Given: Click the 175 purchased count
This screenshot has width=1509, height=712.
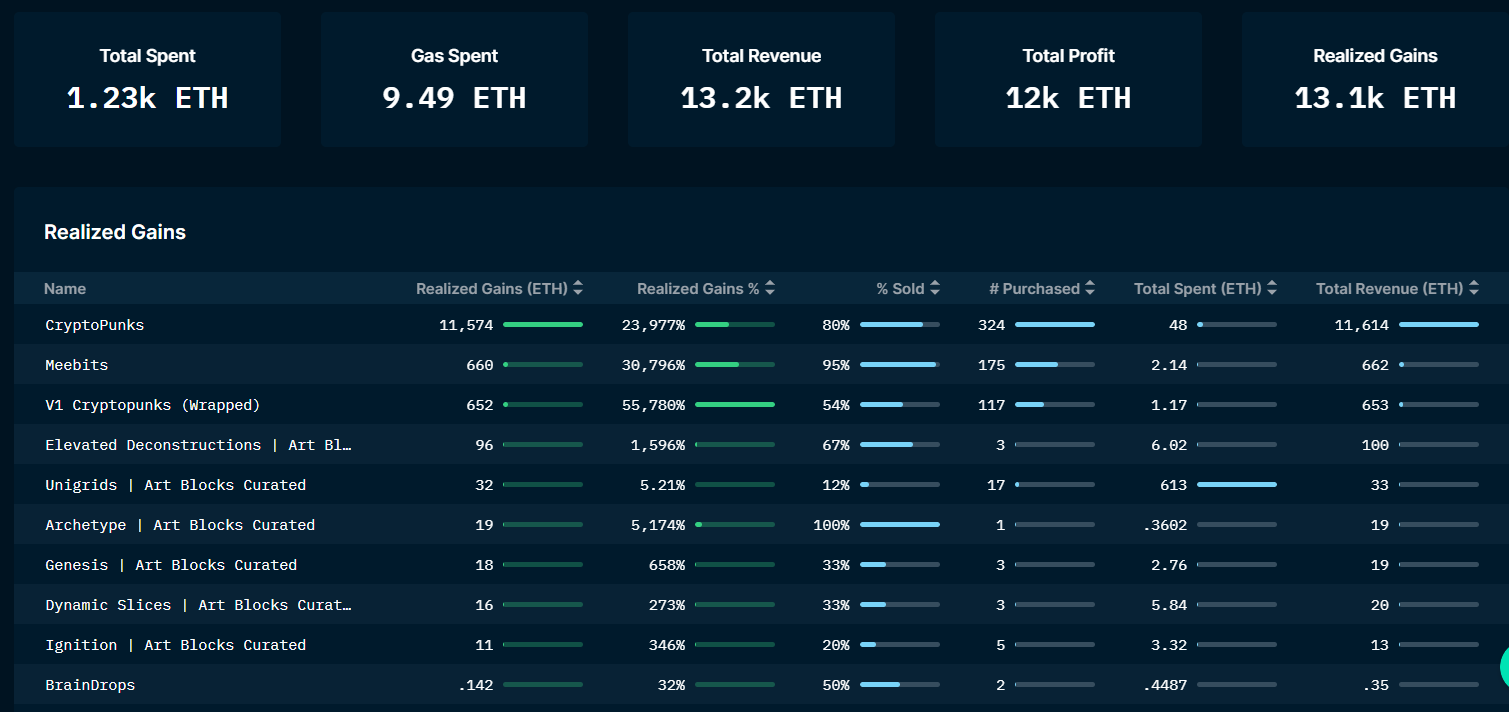Looking at the screenshot, I should (x=992, y=365).
